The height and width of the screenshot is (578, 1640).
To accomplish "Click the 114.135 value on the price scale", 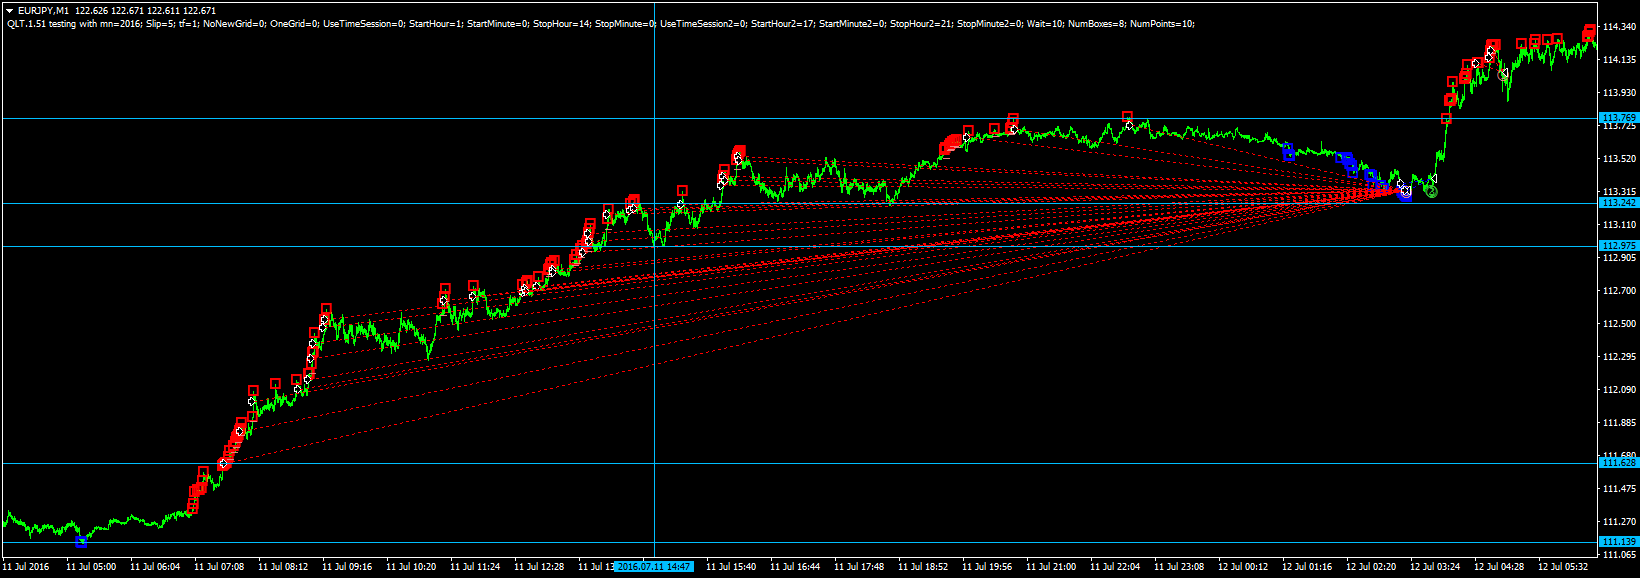I will coord(1619,60).
